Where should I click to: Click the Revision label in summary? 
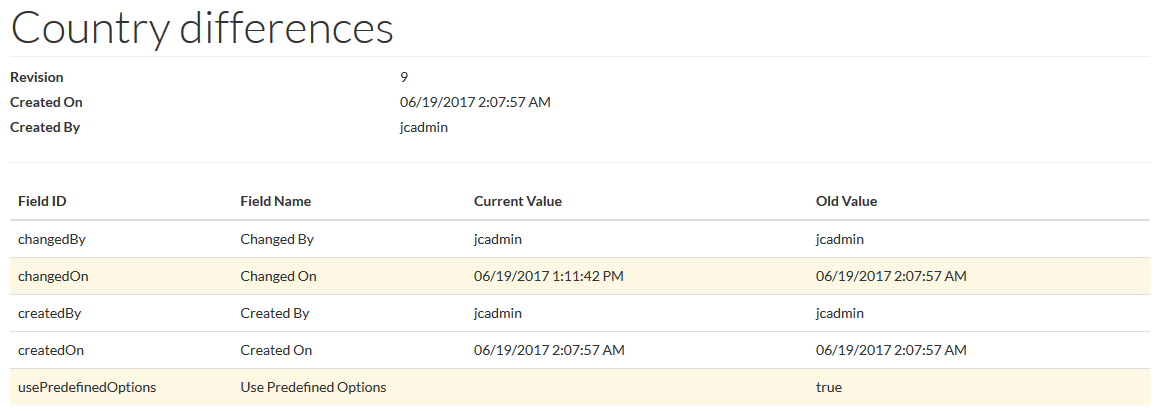37,77
